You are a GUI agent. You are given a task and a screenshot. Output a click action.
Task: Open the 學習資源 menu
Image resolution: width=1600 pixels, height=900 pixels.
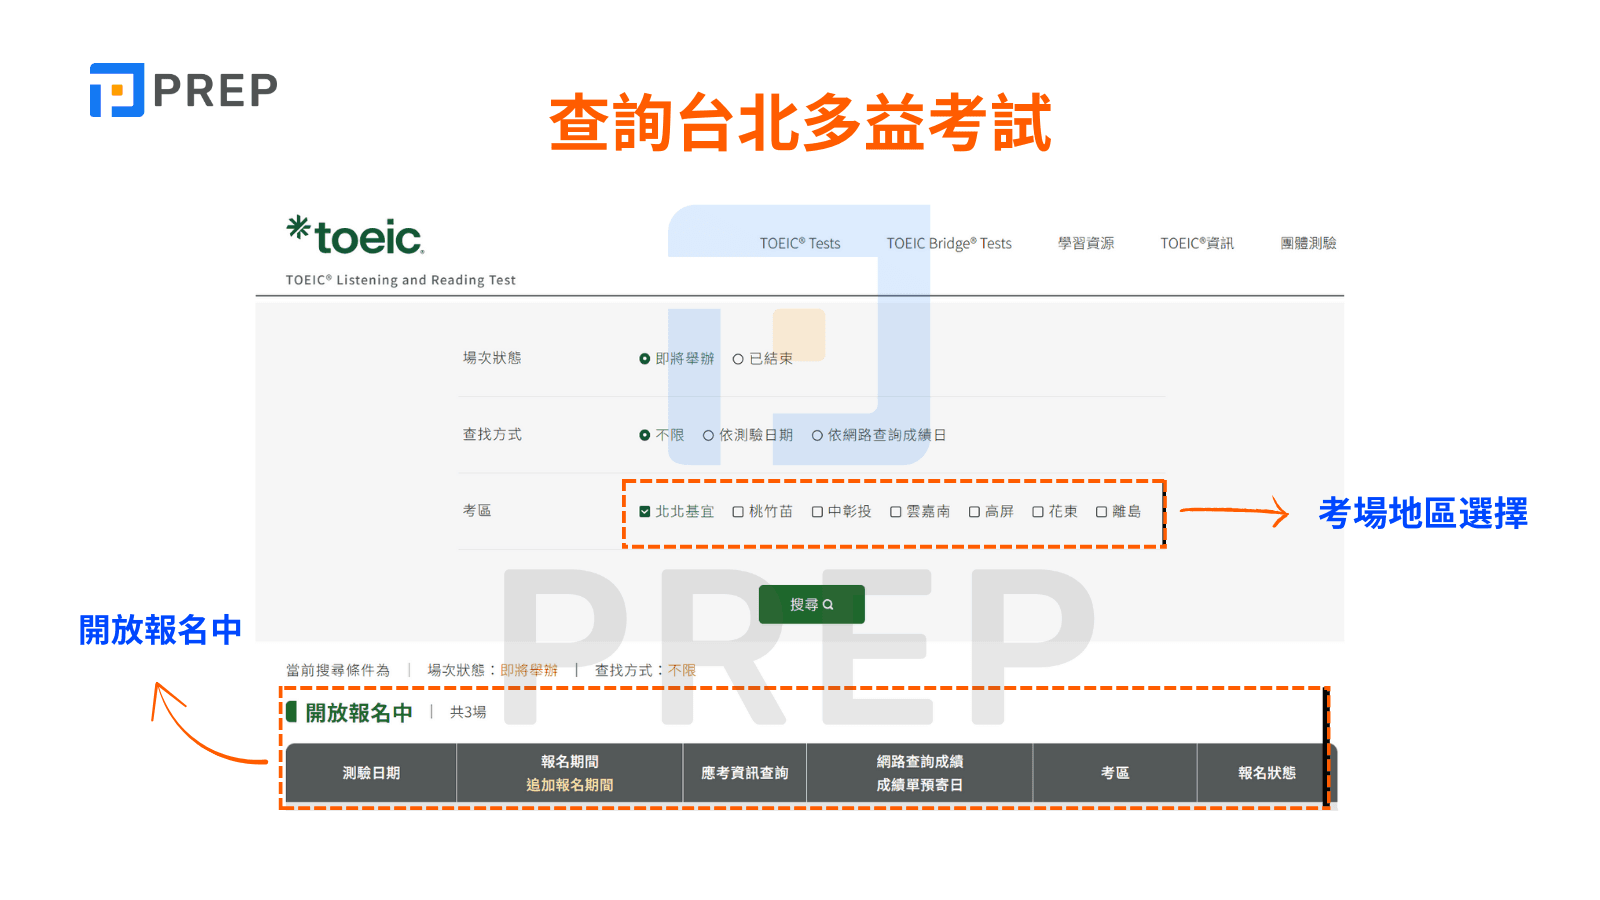pyautogui.click(x=1086, y=243)
